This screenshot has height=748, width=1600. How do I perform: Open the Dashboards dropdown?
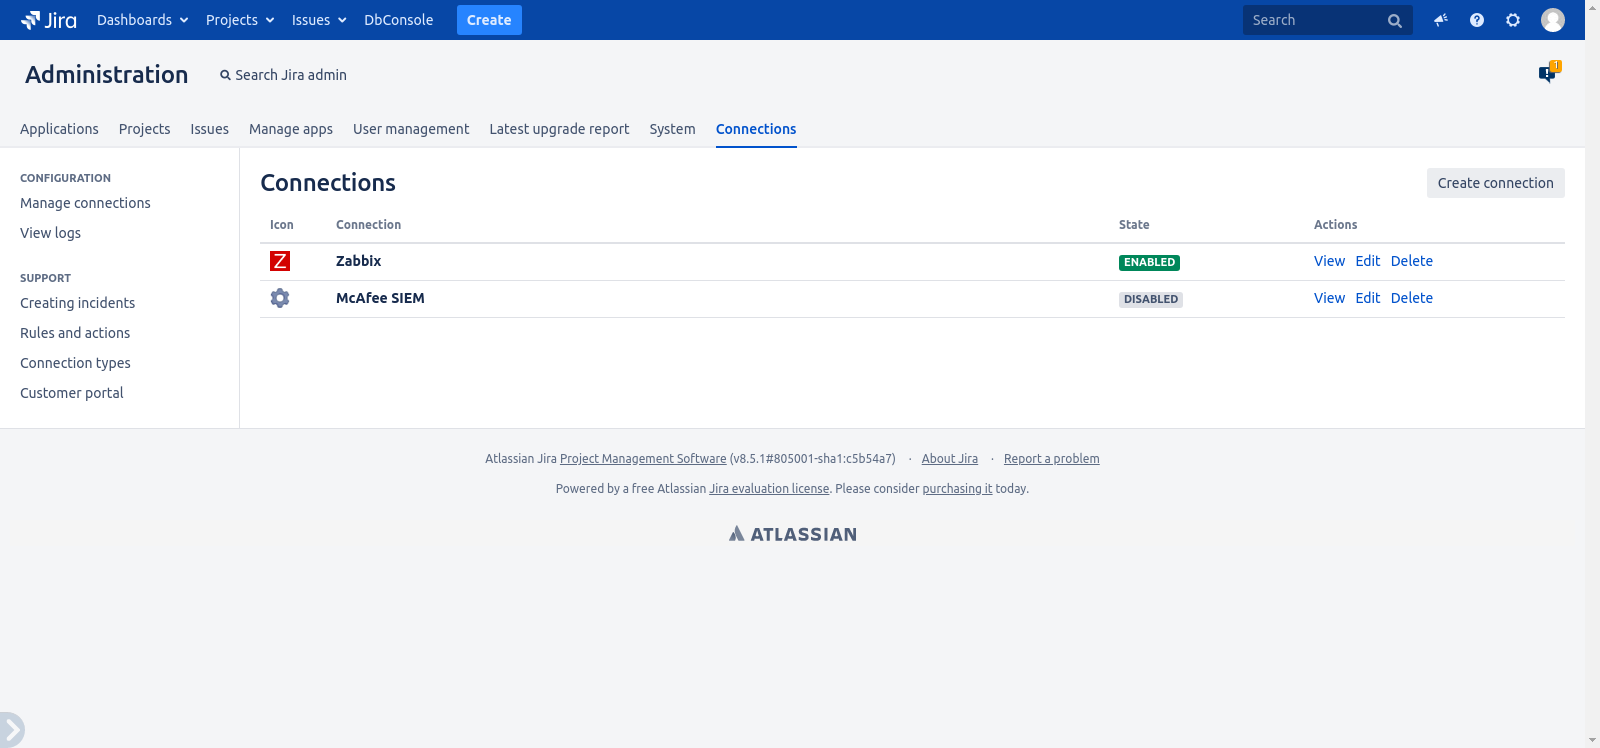pos(143,20)
